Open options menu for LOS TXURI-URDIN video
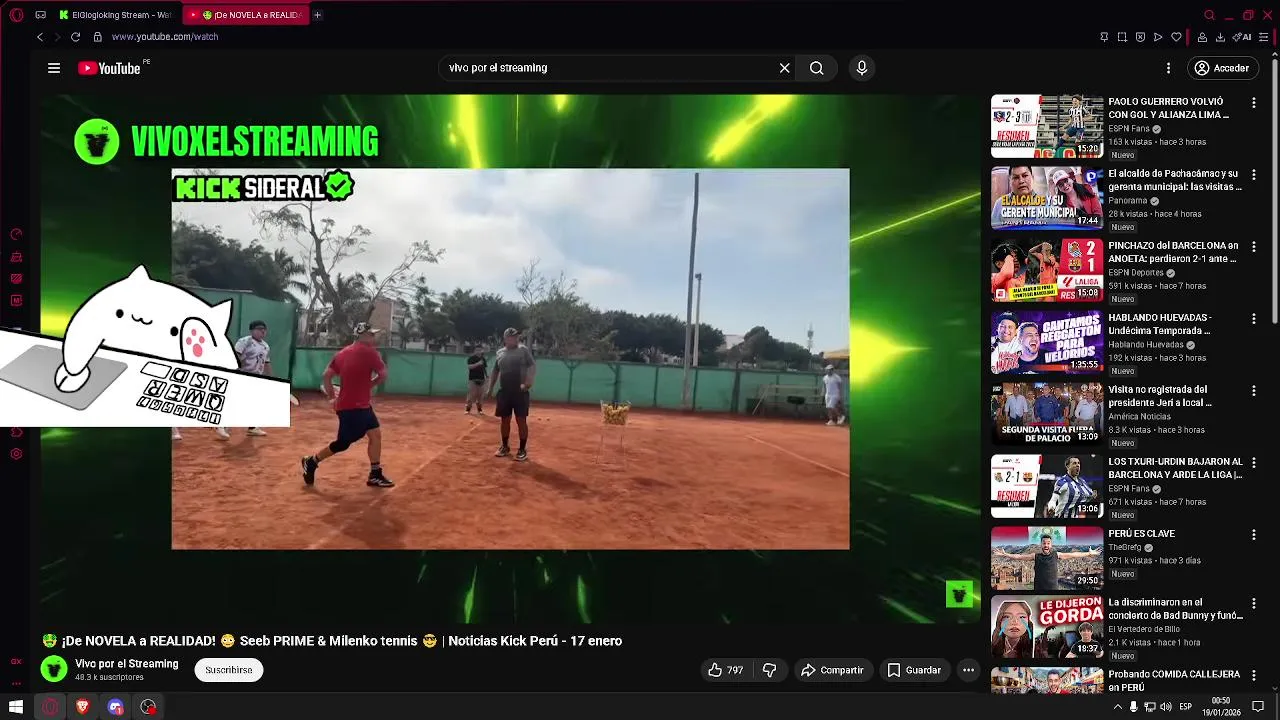Image resolution: width=1280 pixels, height=720 pixels. point(1253,463)
